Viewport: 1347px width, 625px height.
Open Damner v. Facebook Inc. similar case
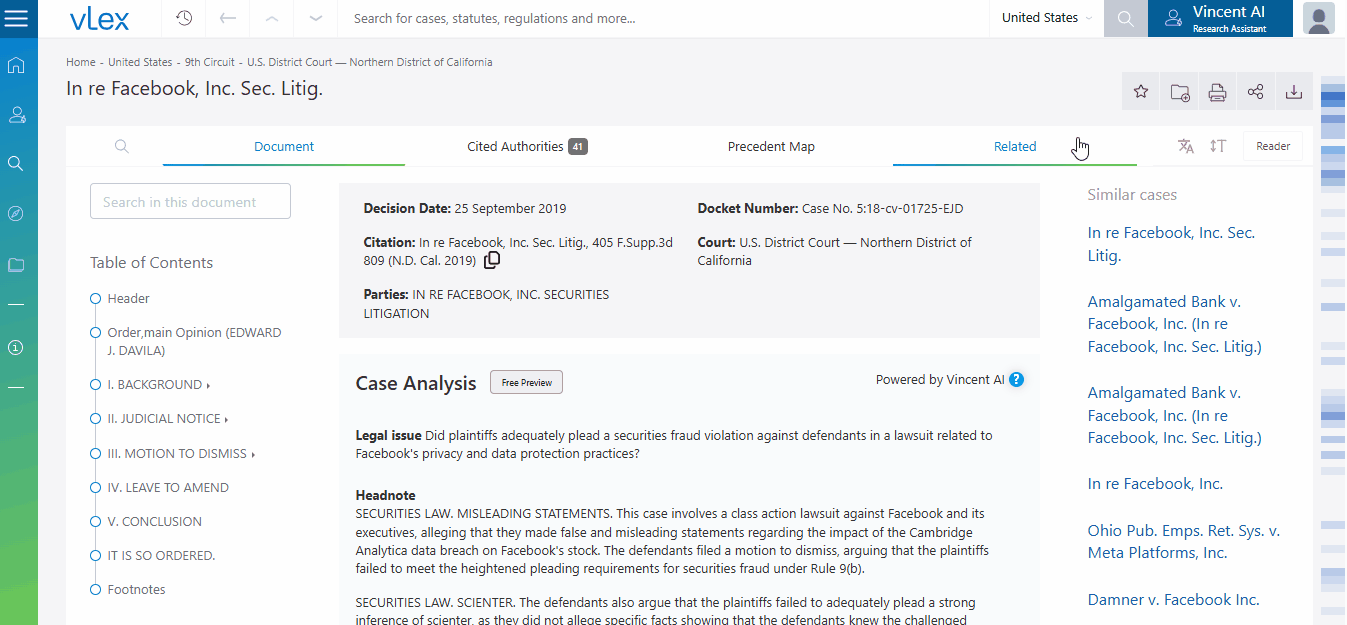point(1173,600)
